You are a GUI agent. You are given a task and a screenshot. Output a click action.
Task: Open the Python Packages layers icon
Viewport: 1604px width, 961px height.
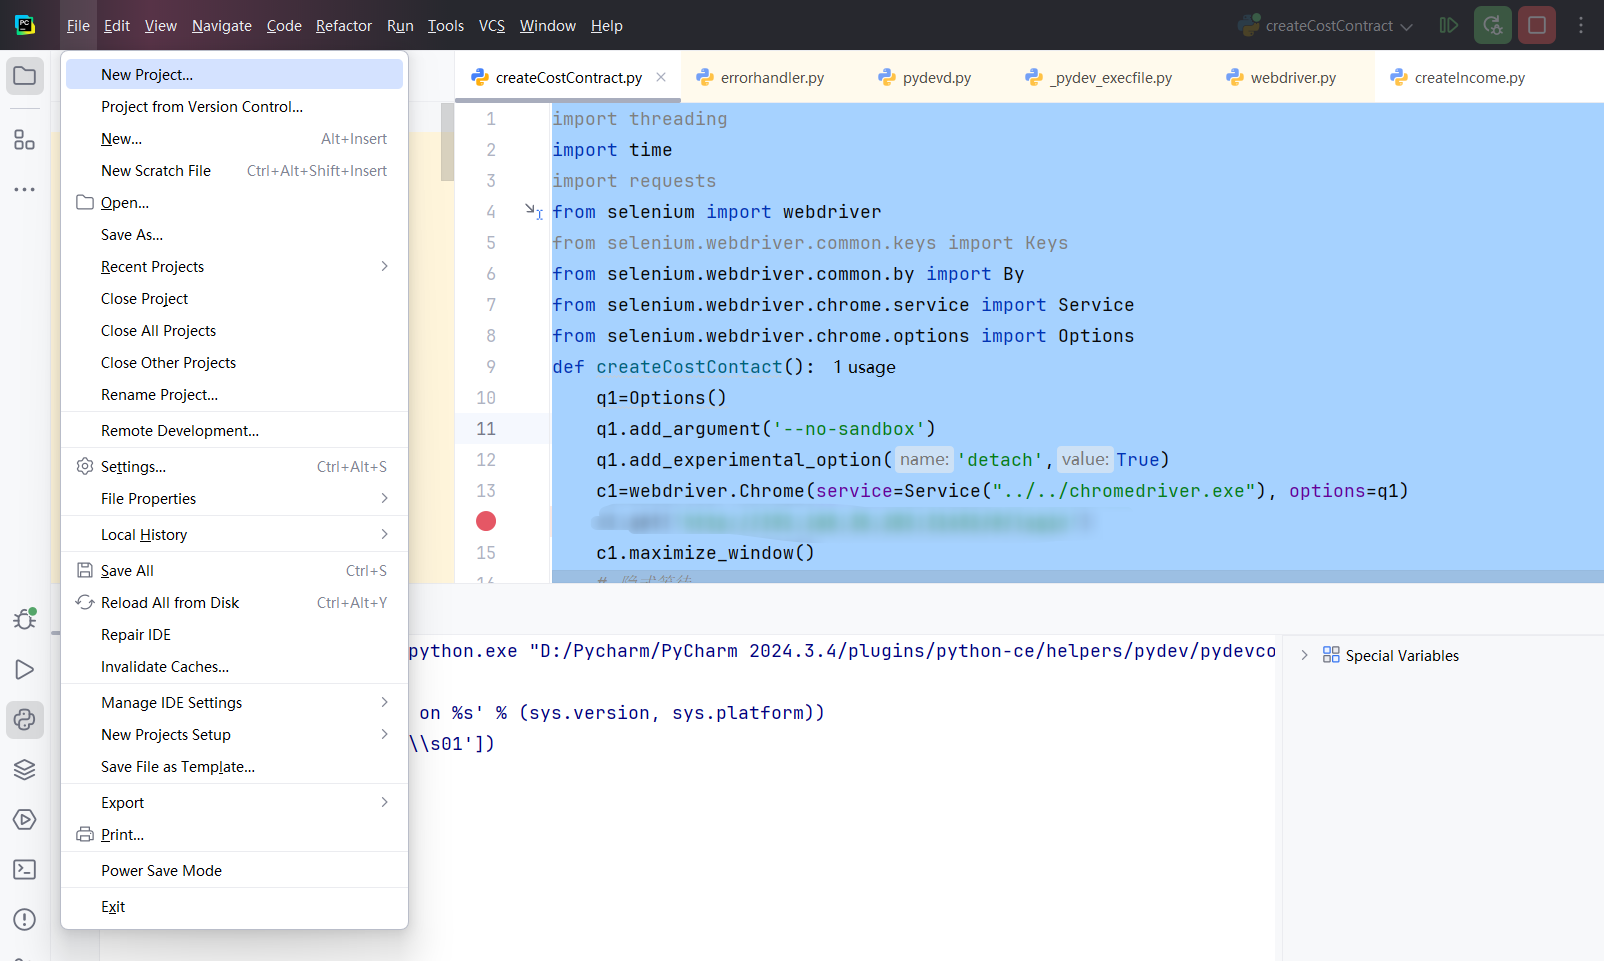[25, 769]
